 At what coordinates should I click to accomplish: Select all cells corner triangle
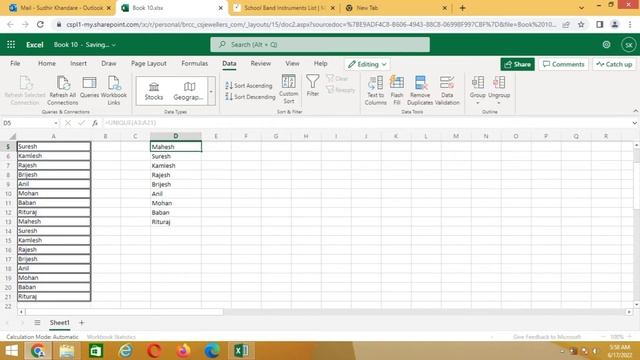click(12, 136)
